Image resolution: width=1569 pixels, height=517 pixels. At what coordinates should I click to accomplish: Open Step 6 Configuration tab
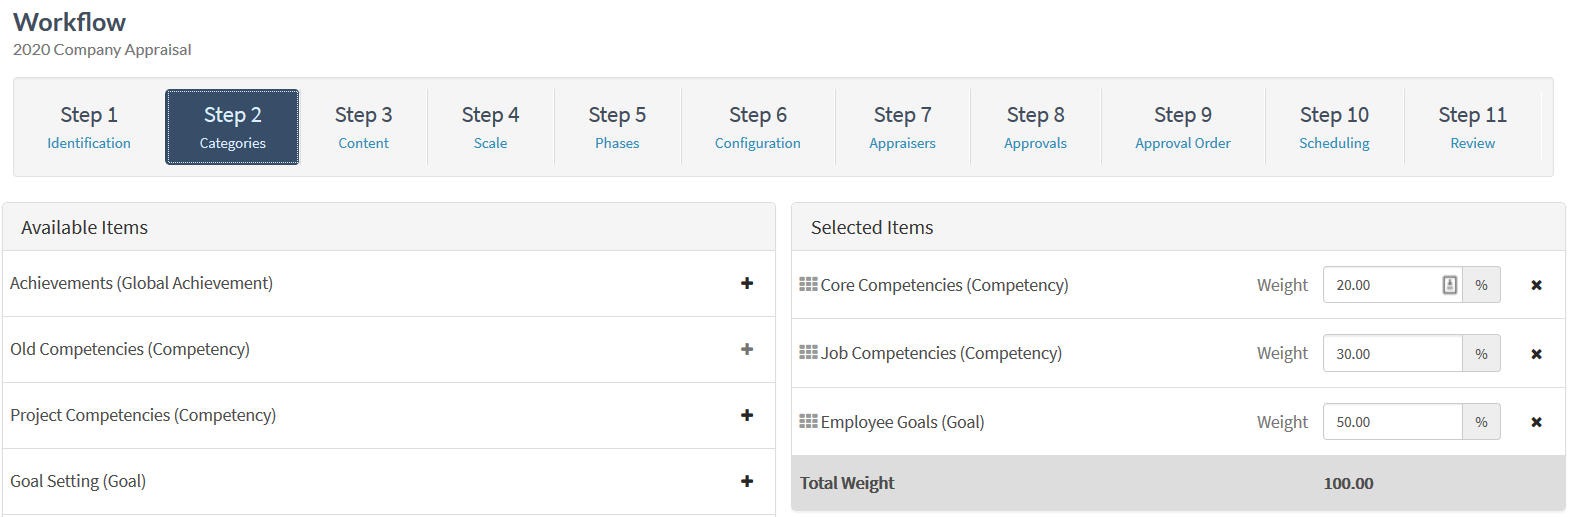(x=757, y=127)
